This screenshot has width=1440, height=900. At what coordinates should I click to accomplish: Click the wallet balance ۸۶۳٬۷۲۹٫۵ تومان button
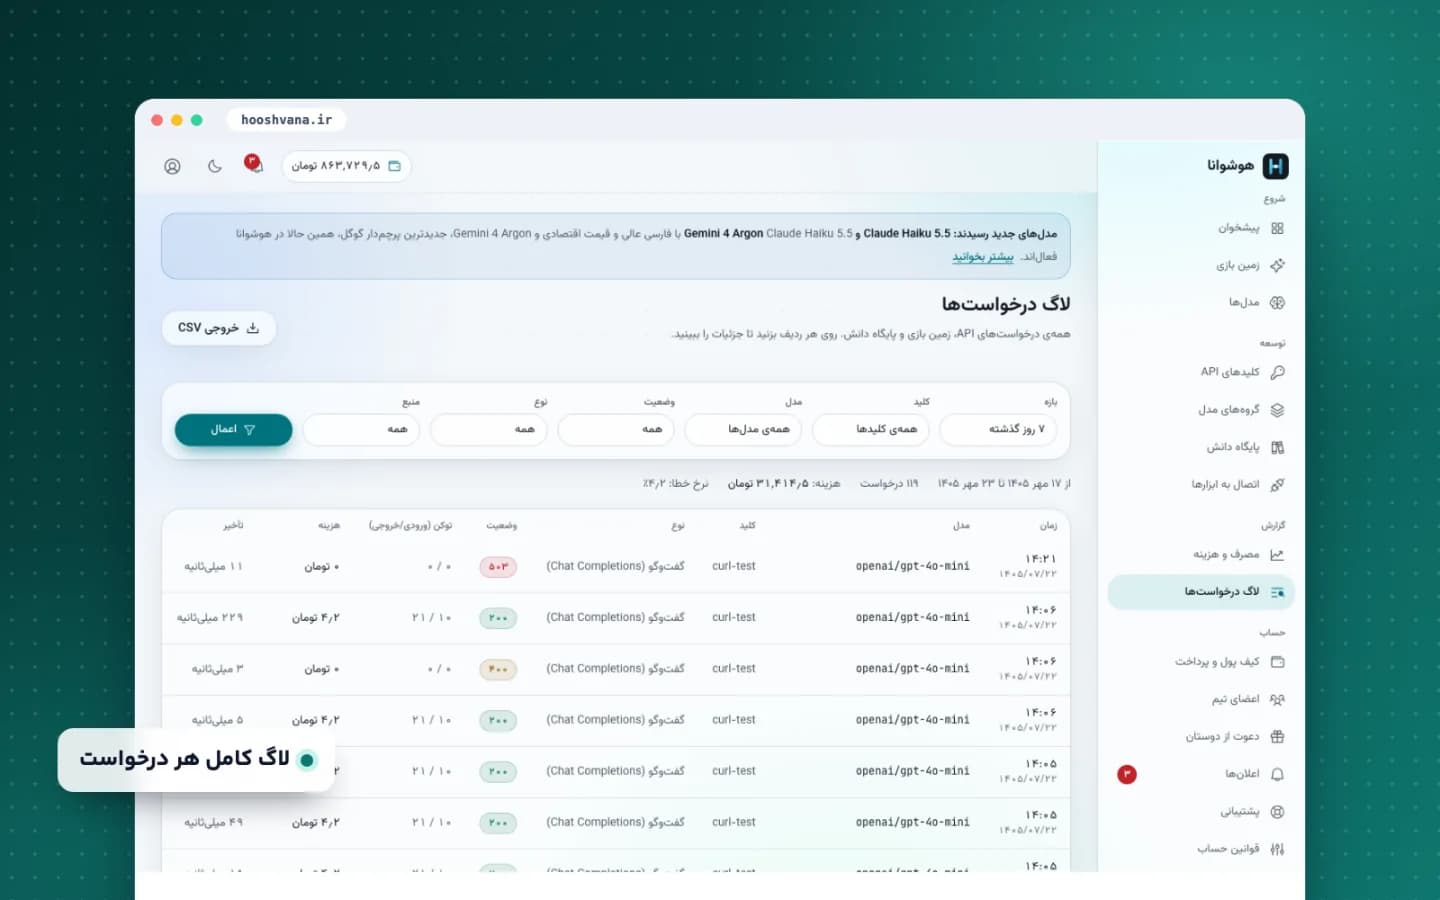(x=346, y=166)
